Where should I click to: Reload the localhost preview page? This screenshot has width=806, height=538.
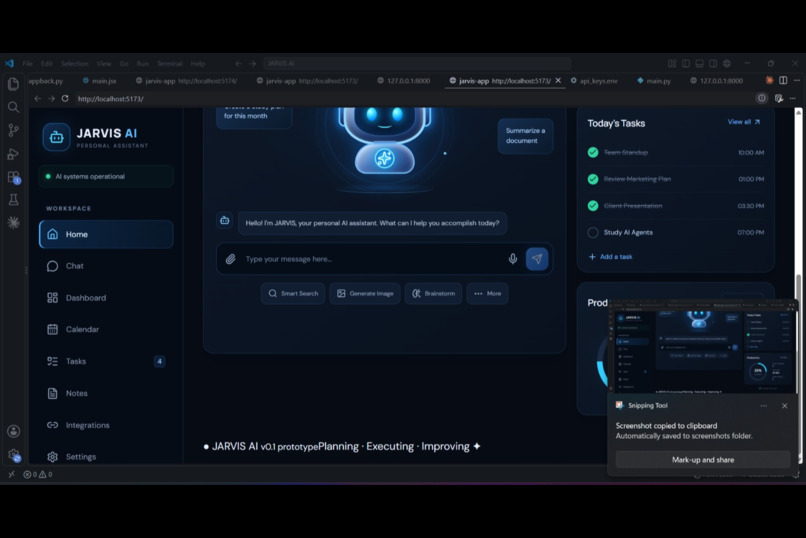tap(65, 99)
